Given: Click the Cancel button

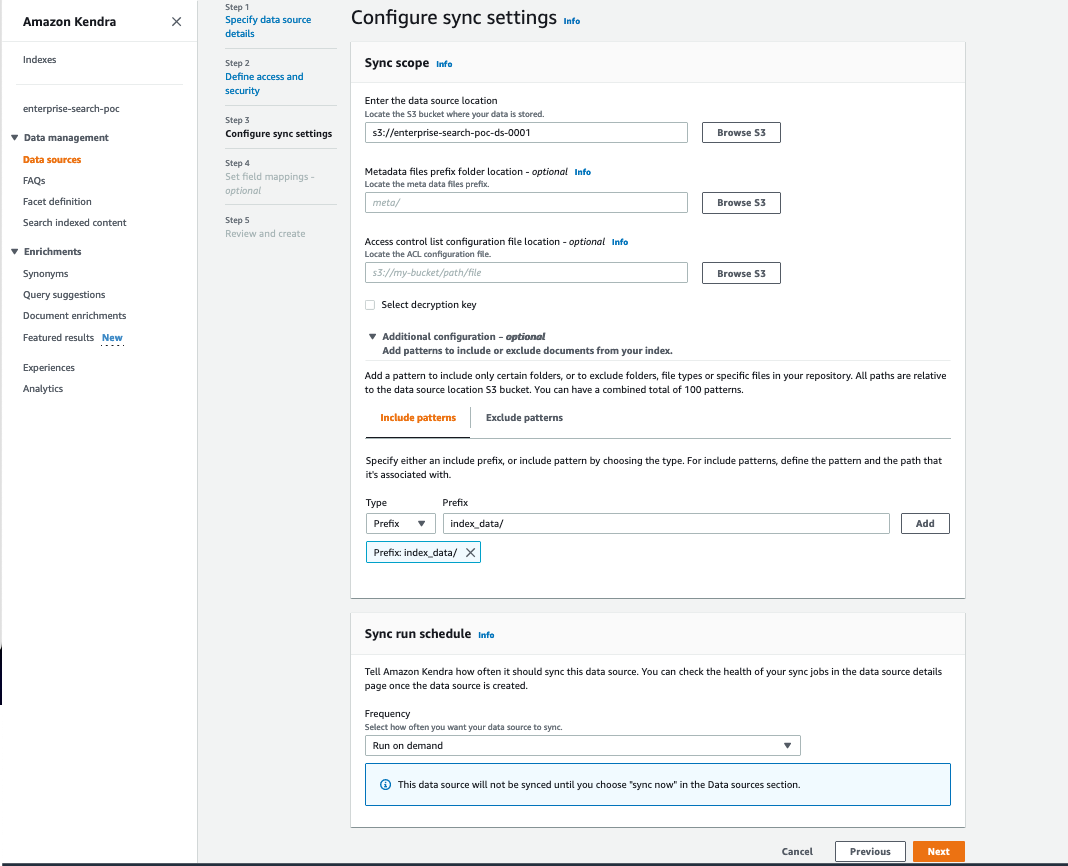Looking at the screenshot, I should pos(797,852).
